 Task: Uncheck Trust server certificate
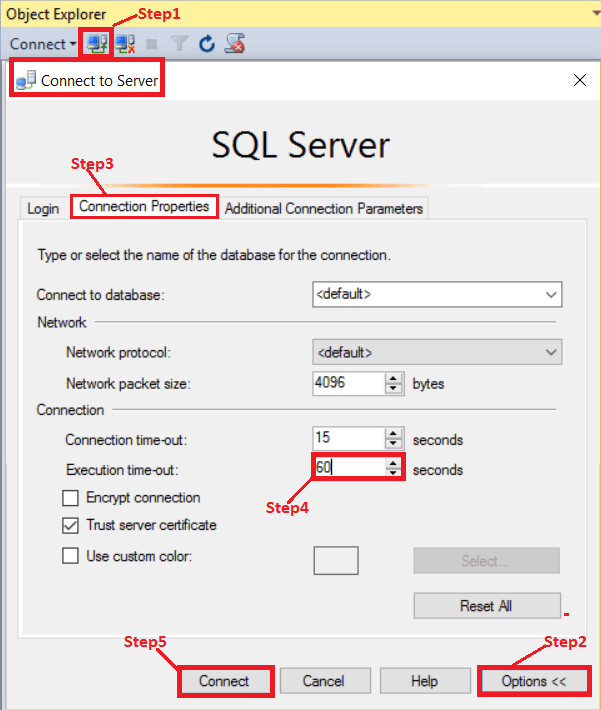(x=70, y=526)
